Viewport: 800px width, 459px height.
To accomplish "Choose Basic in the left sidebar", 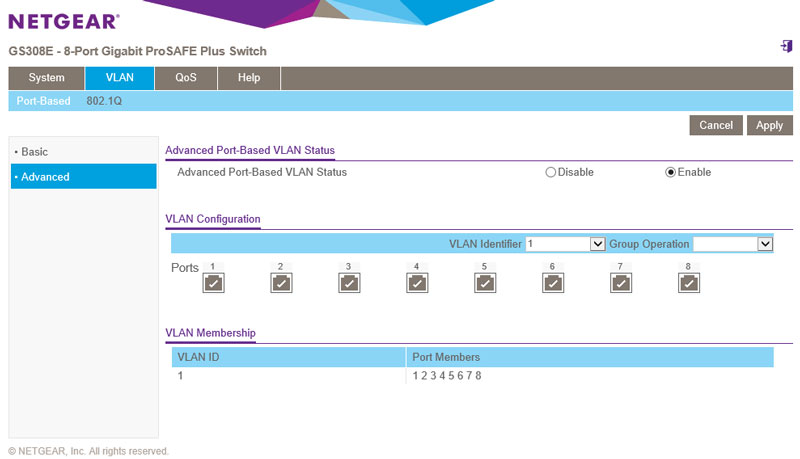I will coord(84,152).
